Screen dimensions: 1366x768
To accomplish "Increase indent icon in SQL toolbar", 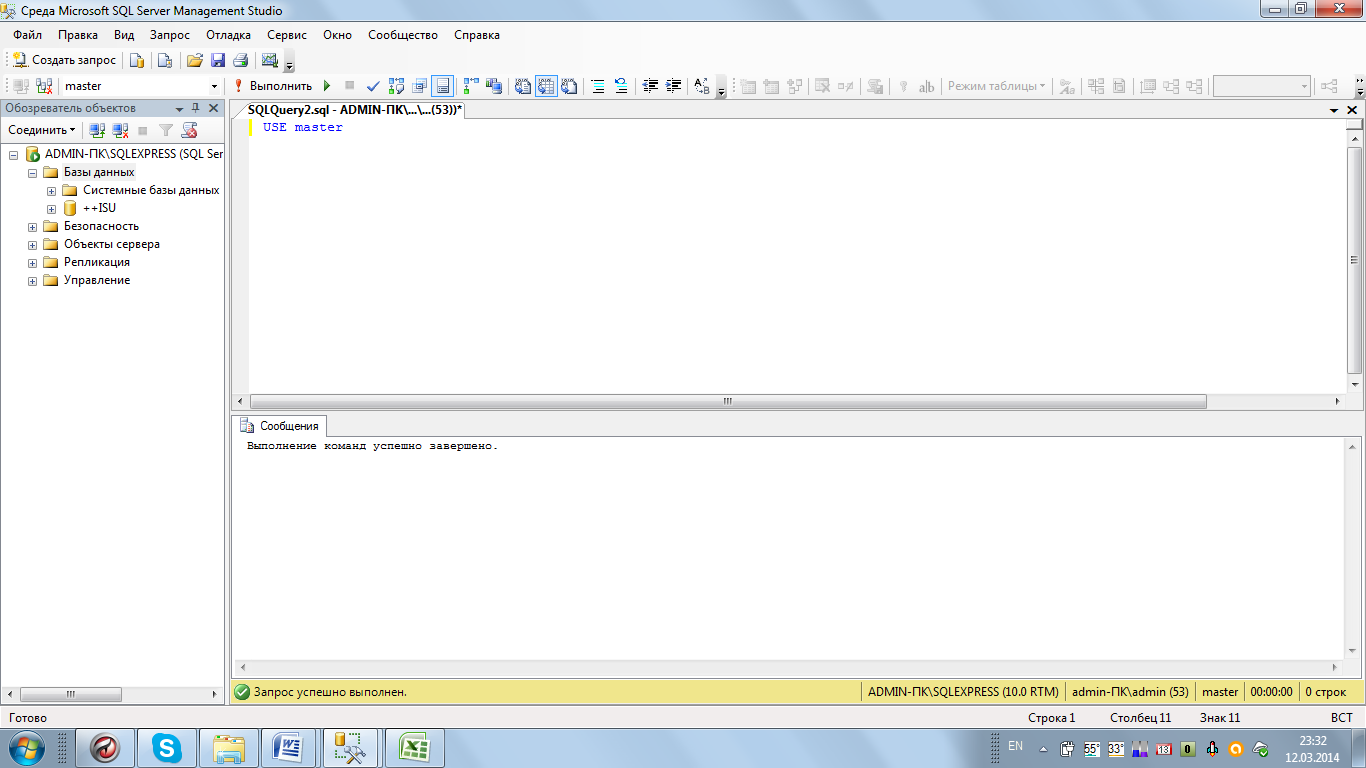I will (x=673, y=86).
